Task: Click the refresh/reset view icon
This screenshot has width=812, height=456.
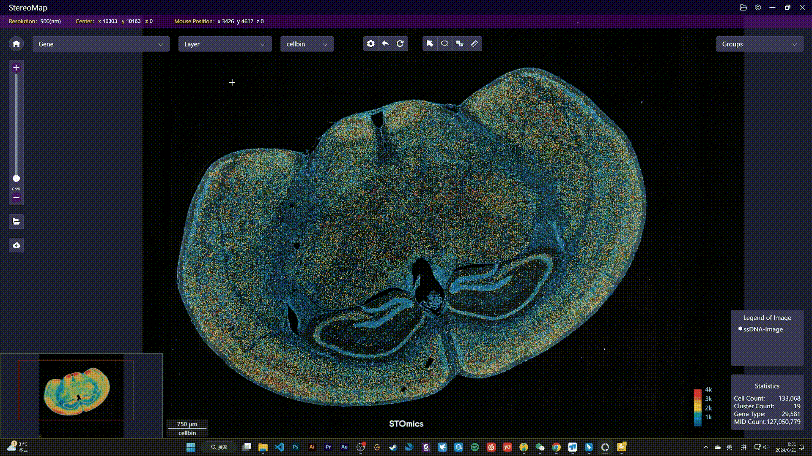Action: tap(400, 44)
